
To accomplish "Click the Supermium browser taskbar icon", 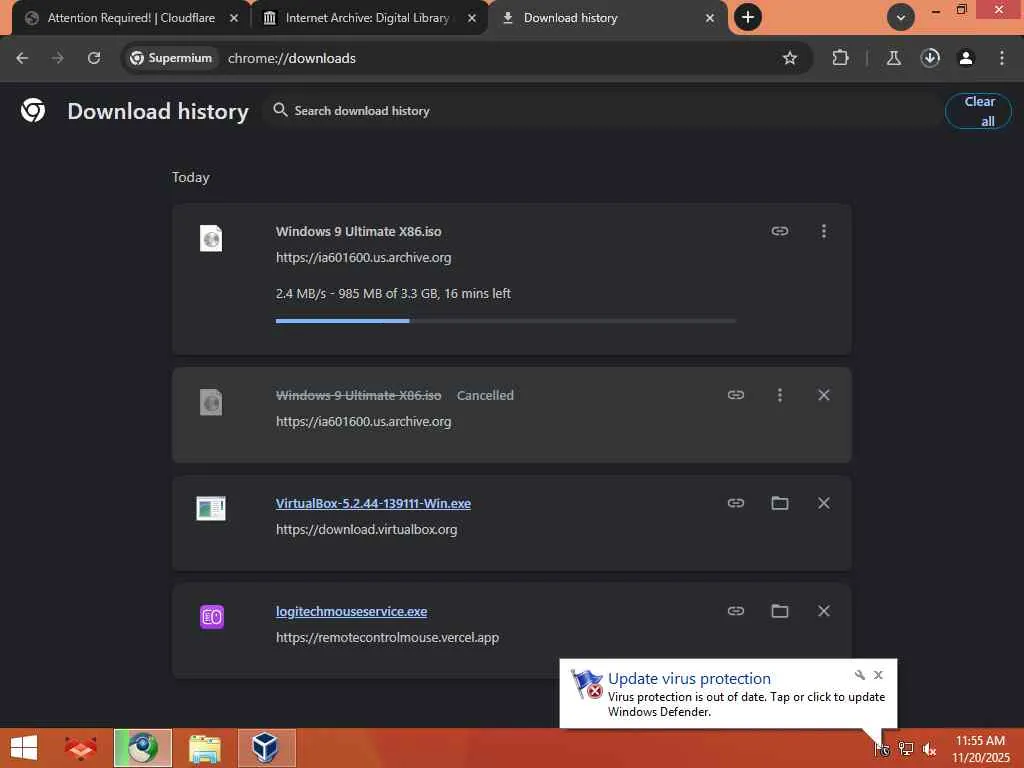I will pos(143,748).
